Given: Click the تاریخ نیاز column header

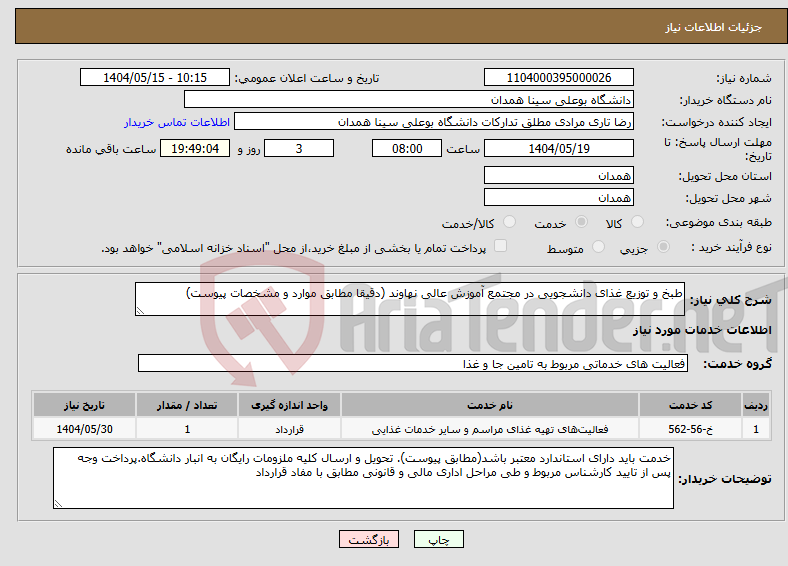Looking at the screenshot, I should 84,405.
